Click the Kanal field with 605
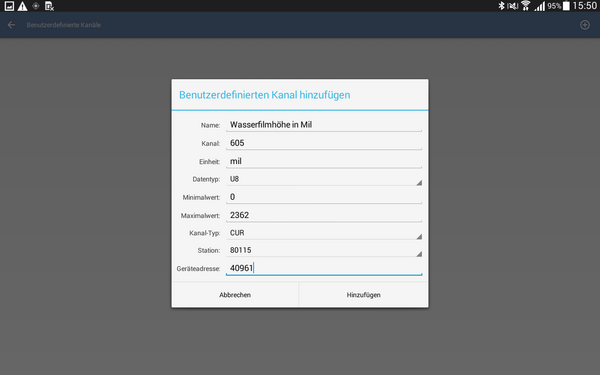 pos(324,143)
